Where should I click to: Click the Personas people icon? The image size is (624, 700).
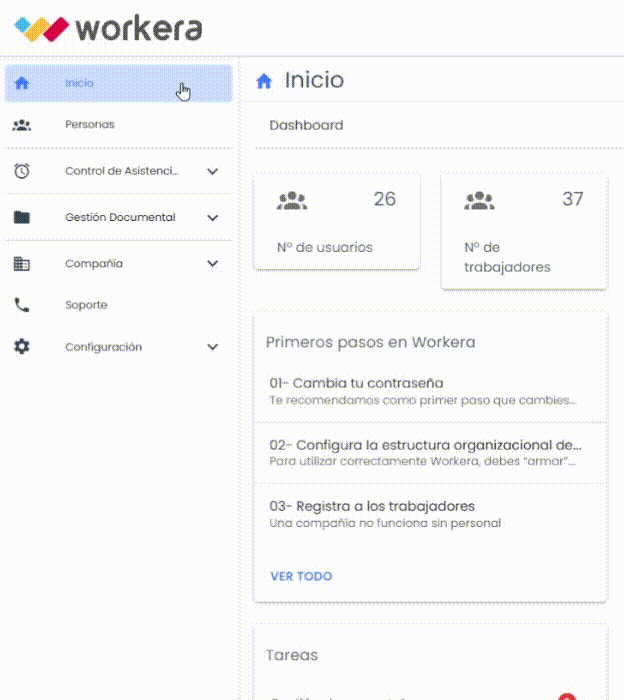22,125
